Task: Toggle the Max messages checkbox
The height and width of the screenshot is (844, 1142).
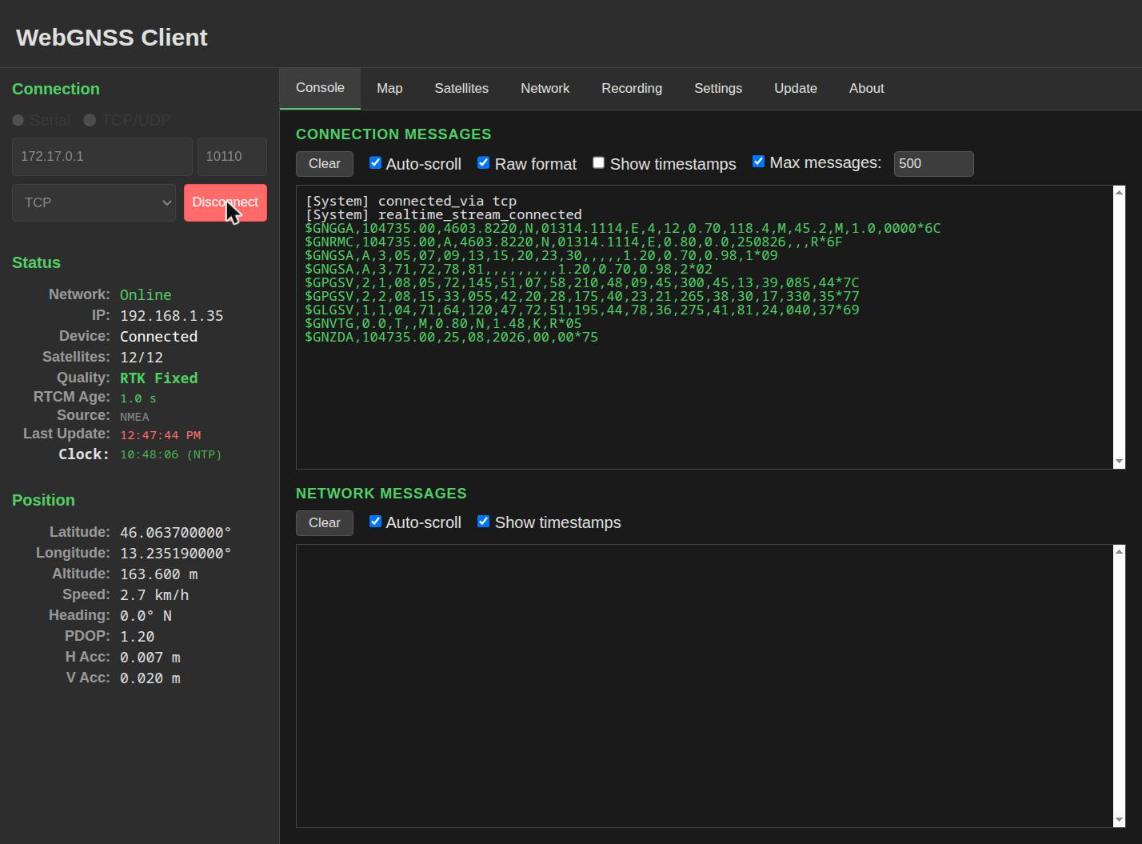Action: point(758,162)
